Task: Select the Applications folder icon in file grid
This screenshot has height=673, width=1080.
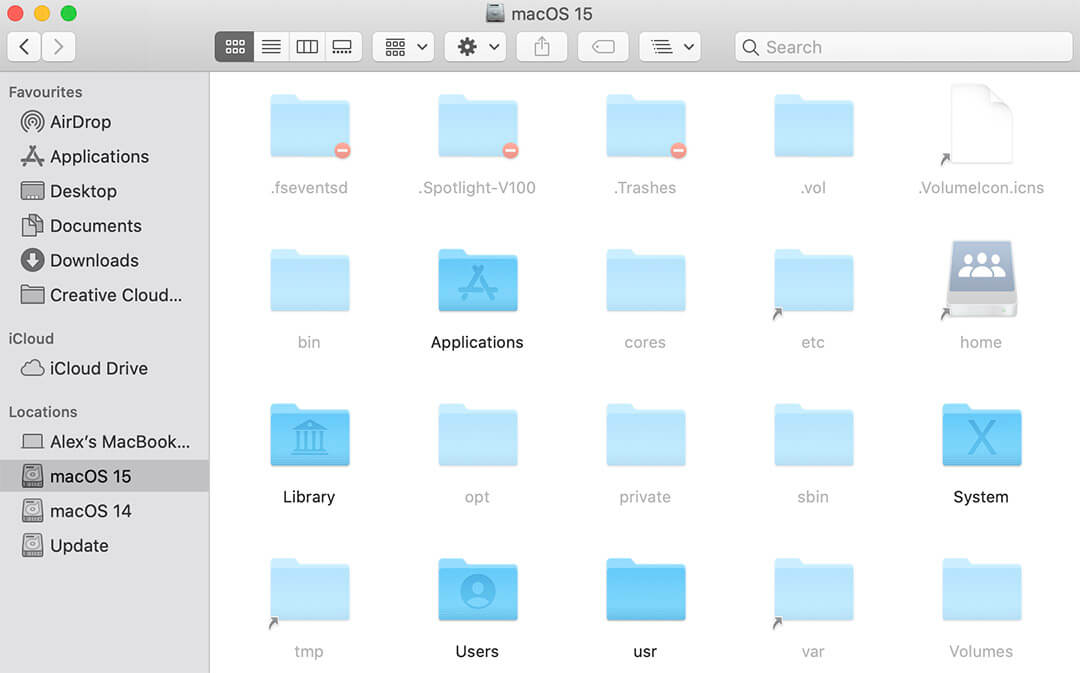Action: 478,280
